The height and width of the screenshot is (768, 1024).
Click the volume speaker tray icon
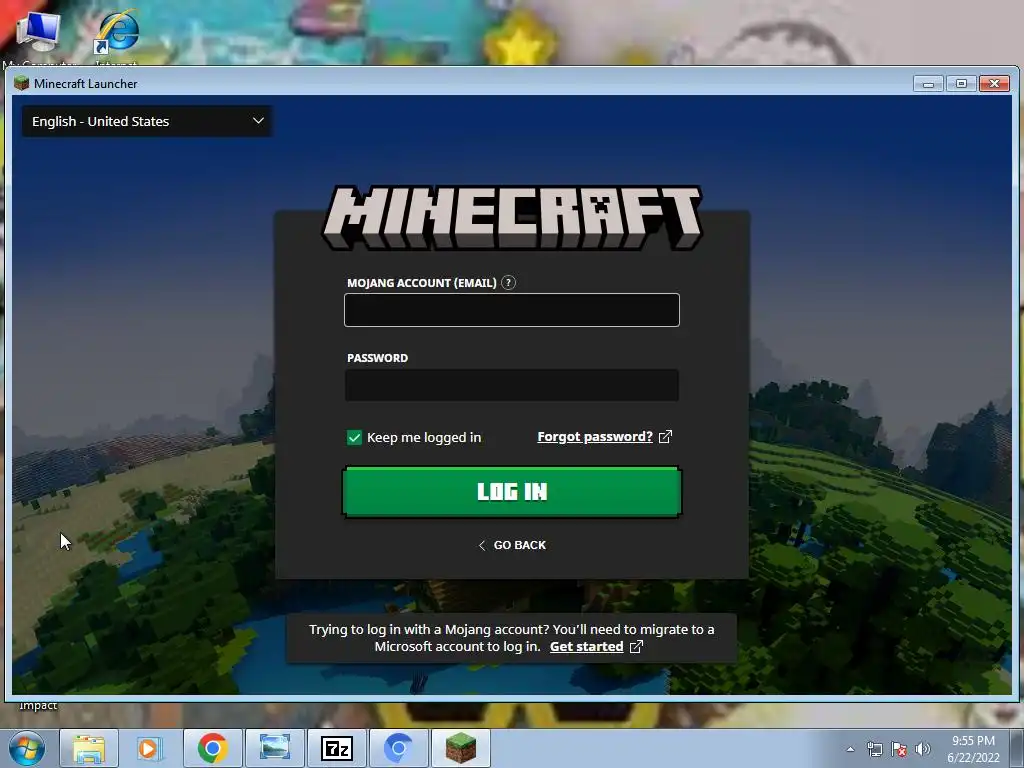(x=922, y=749)
